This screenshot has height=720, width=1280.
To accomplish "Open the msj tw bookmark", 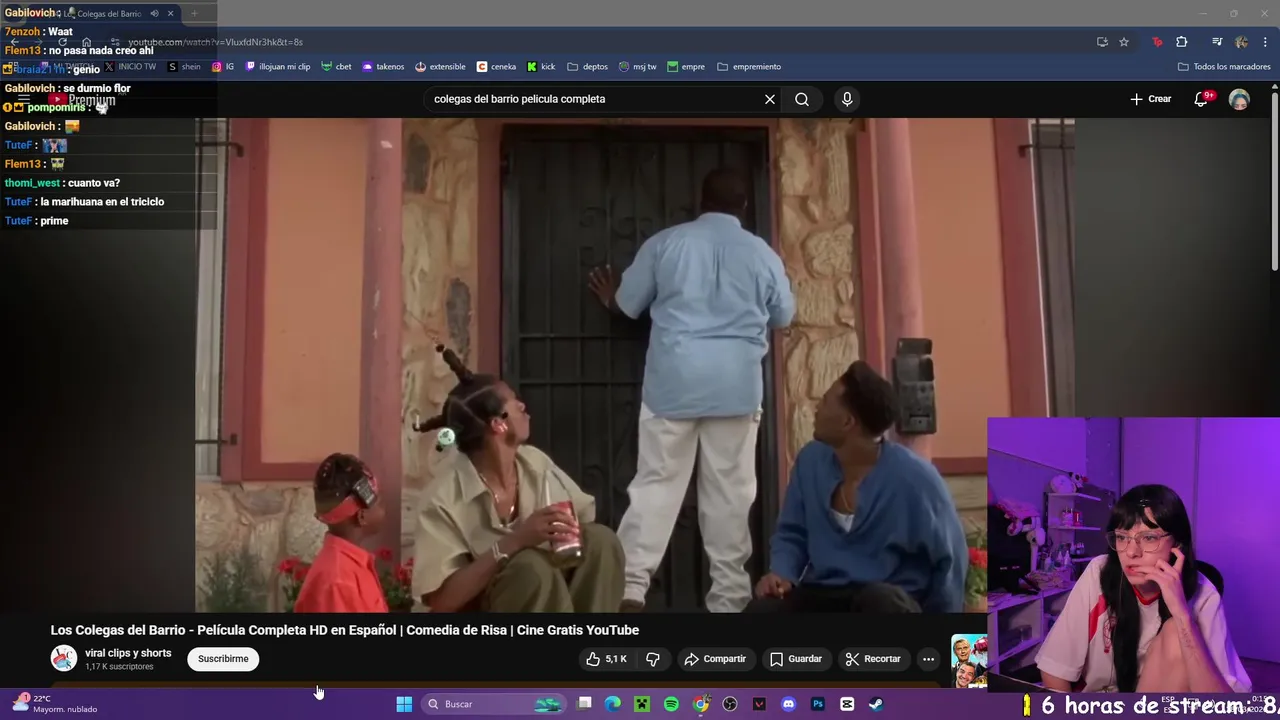I will pyautogui.click(x=638, y=67).
